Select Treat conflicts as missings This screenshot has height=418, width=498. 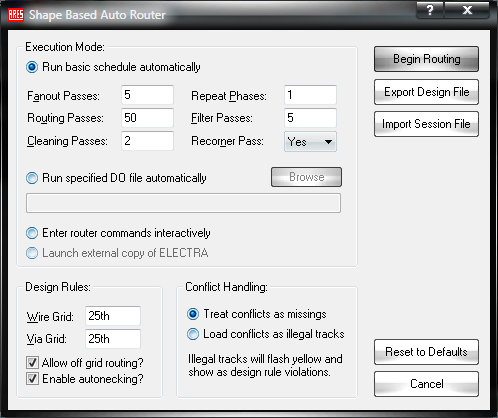pos(193,314)
